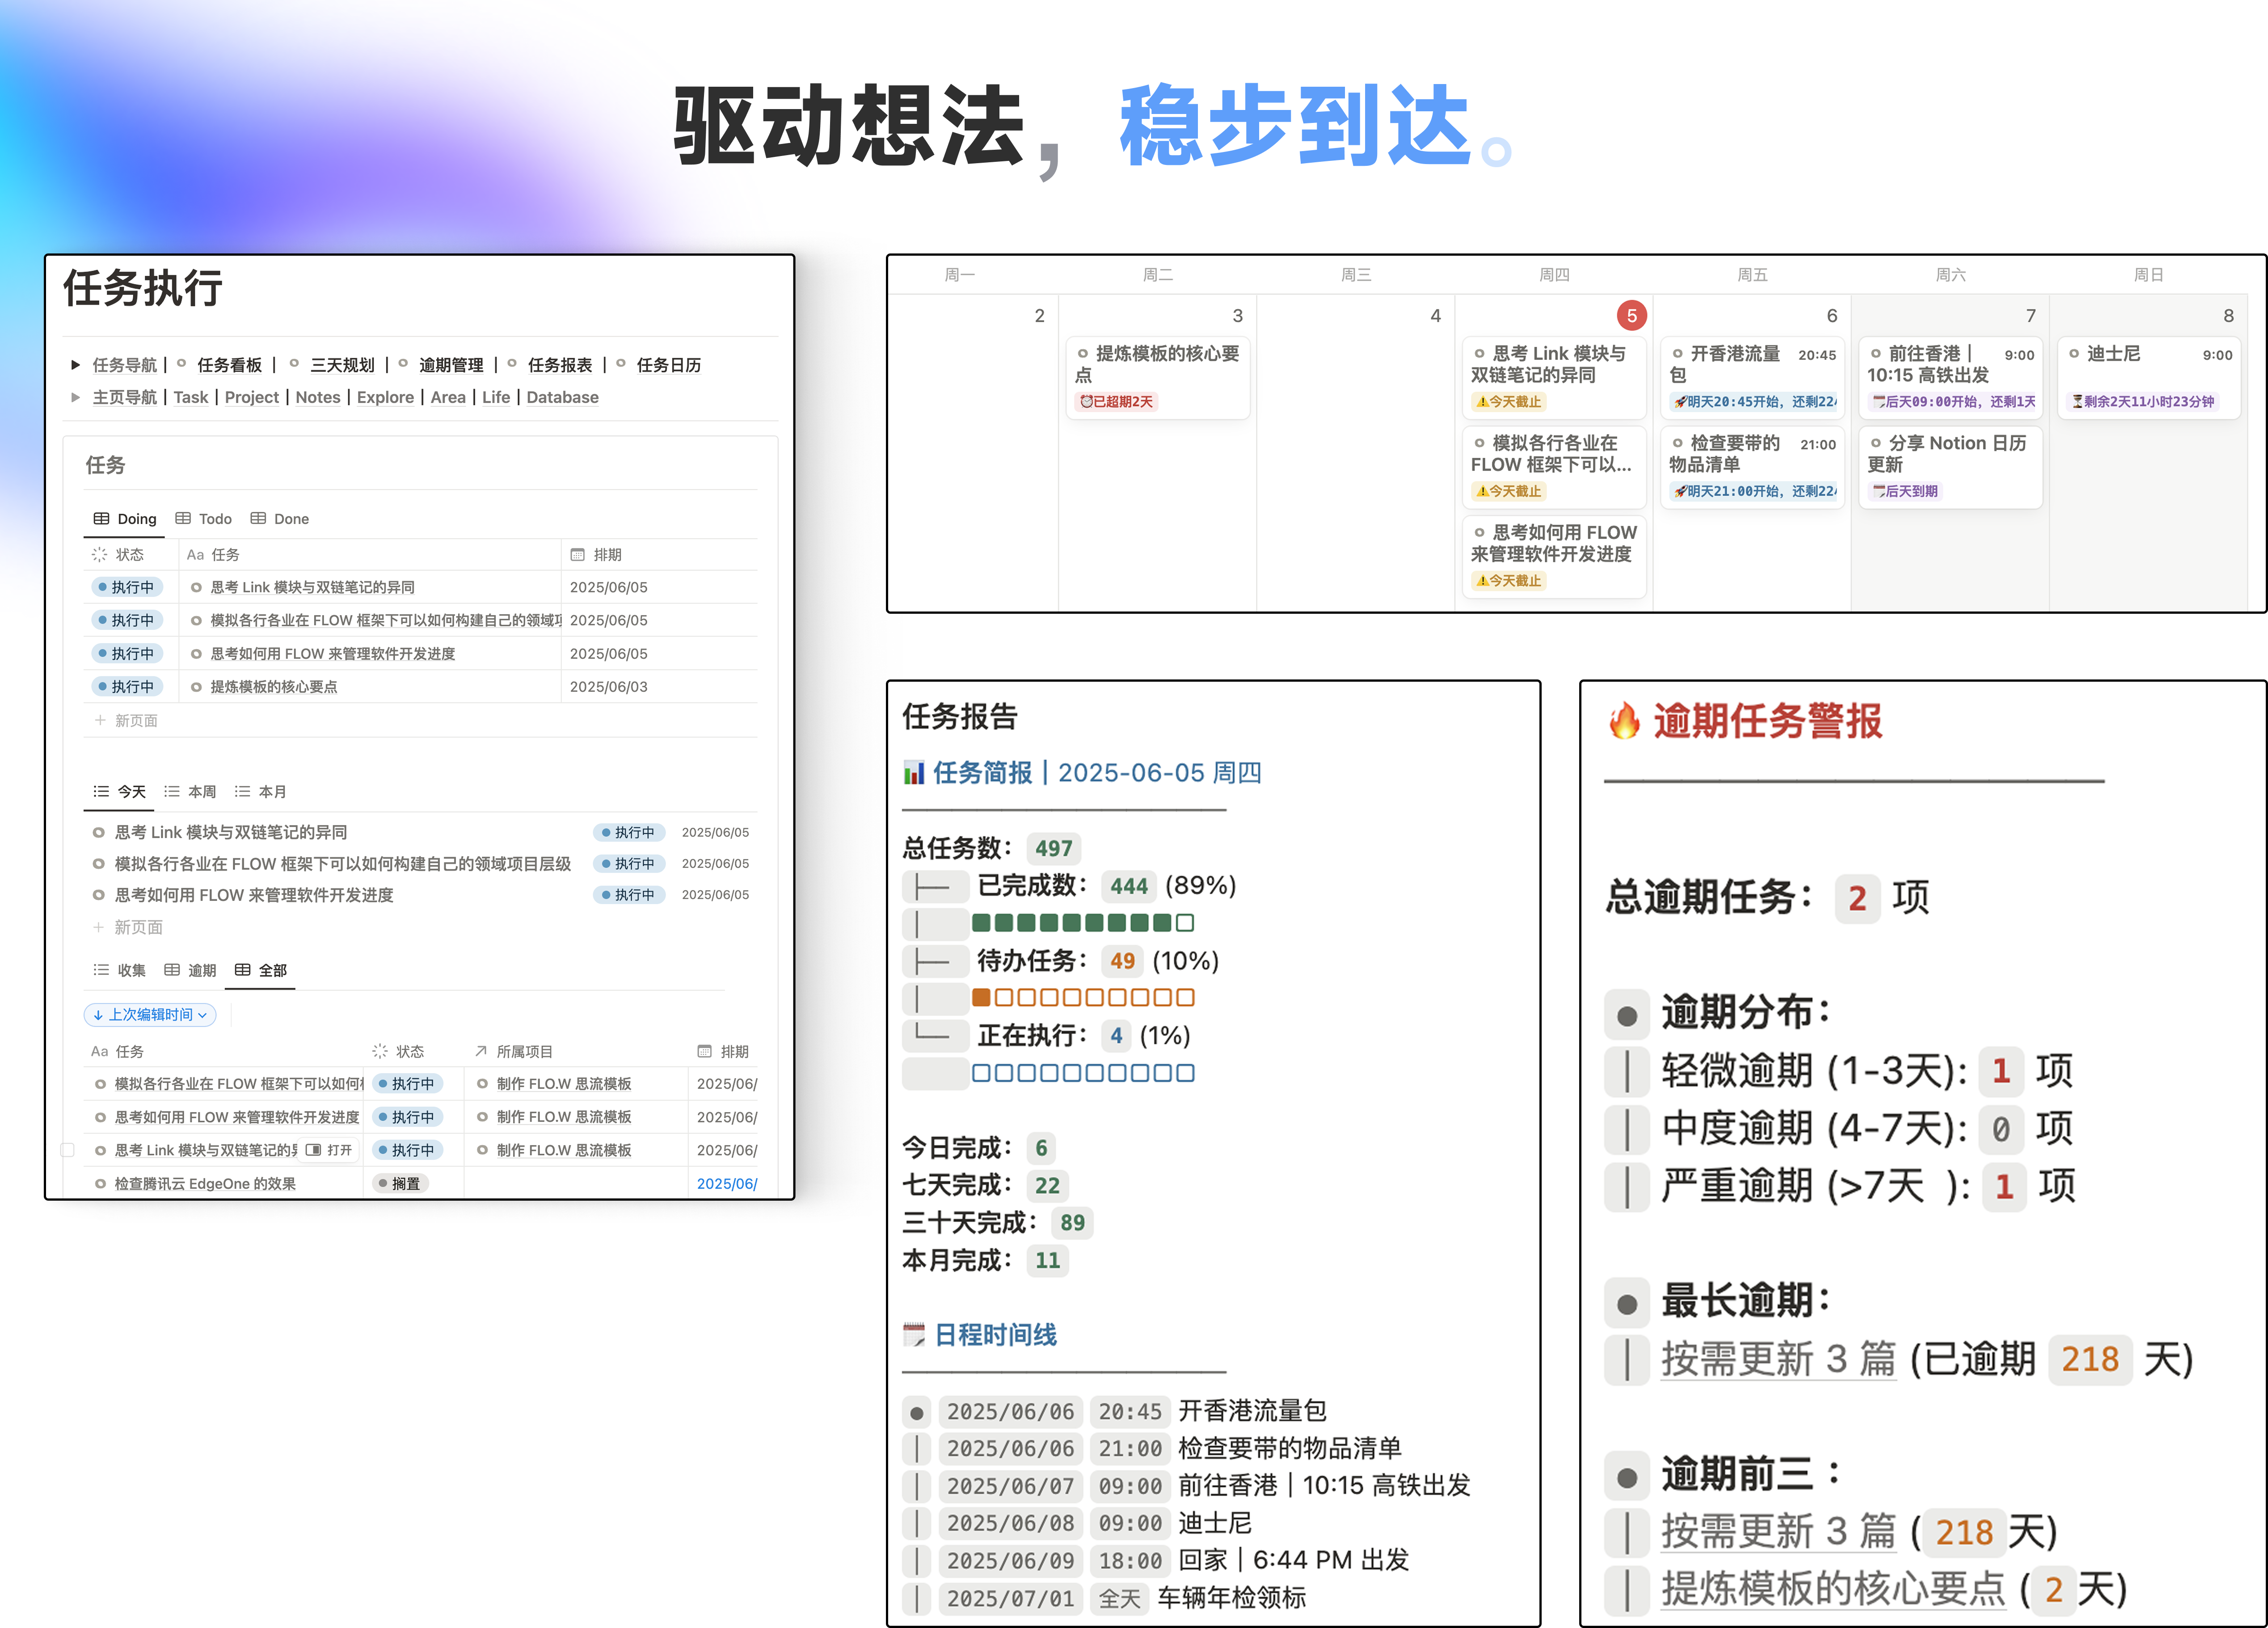Viewport: 2268px width, 1628px height.
Task: Add 新页面 under the 今天 list
Action: pyautogui.click(x=128, y=927)
